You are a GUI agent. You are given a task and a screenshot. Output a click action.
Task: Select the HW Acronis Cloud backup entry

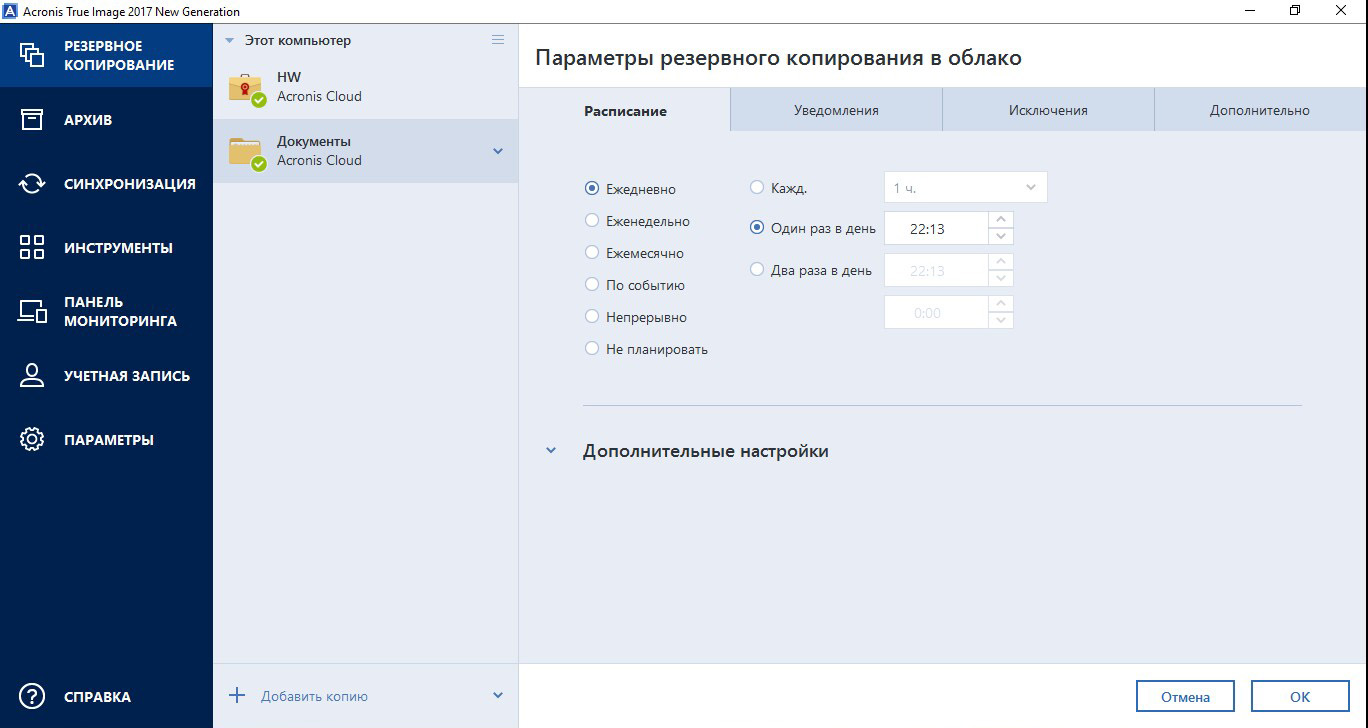[x=366, y=87]
